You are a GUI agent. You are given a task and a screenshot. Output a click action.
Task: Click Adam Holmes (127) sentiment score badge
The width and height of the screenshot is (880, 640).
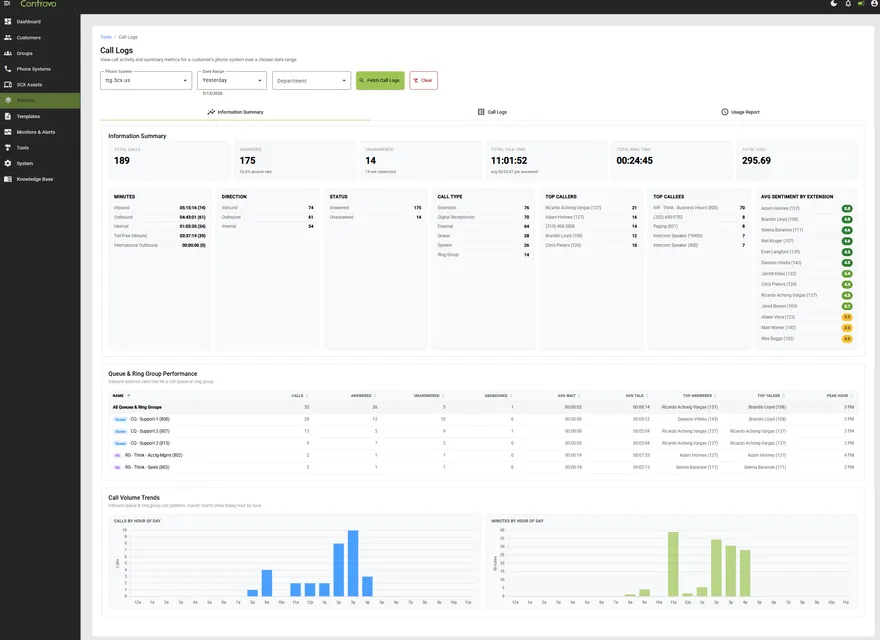(x=847, y=209)
